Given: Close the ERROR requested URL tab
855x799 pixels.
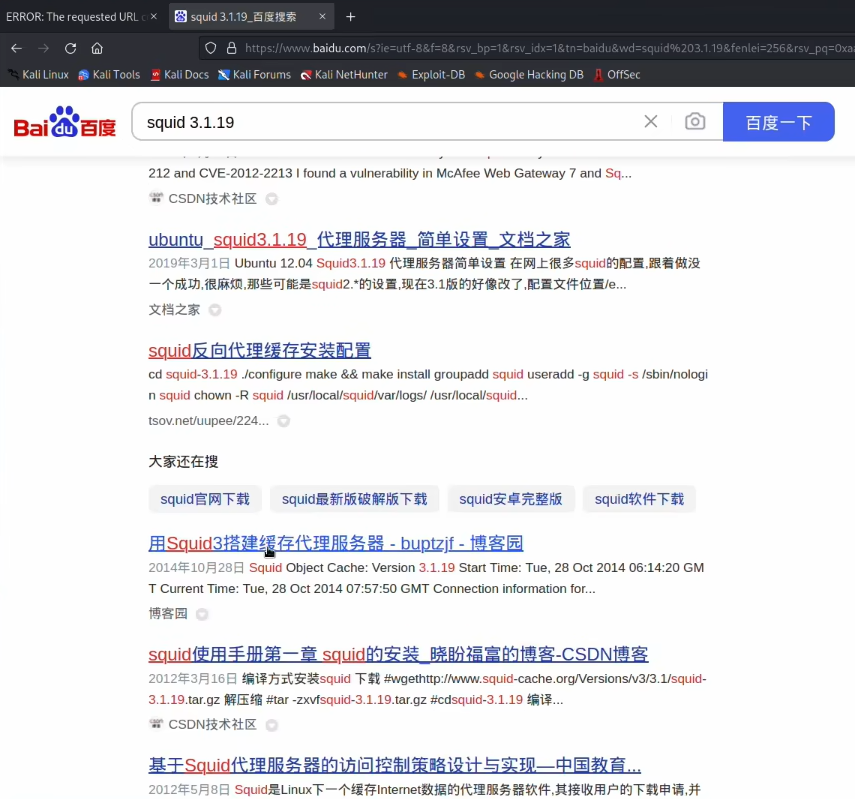Looking at the screenshot, I should [x=154, y=16].
